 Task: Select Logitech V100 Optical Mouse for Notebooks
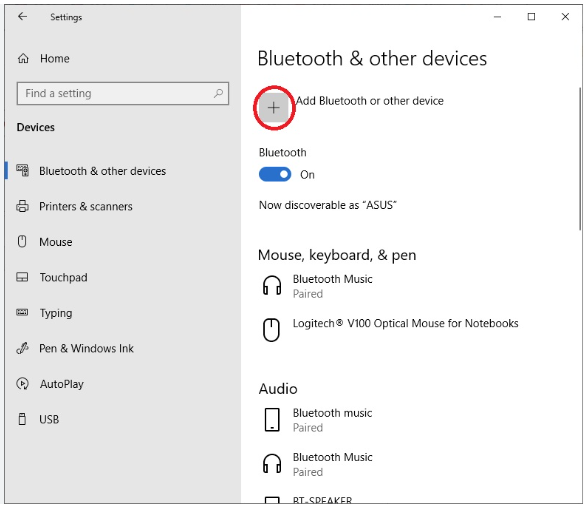coord(405,323)
